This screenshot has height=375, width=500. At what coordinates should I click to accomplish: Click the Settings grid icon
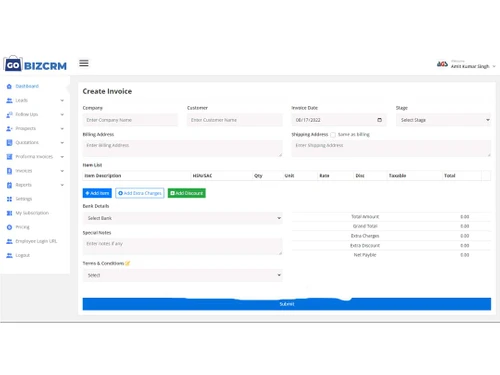click(x=9, y=199)
